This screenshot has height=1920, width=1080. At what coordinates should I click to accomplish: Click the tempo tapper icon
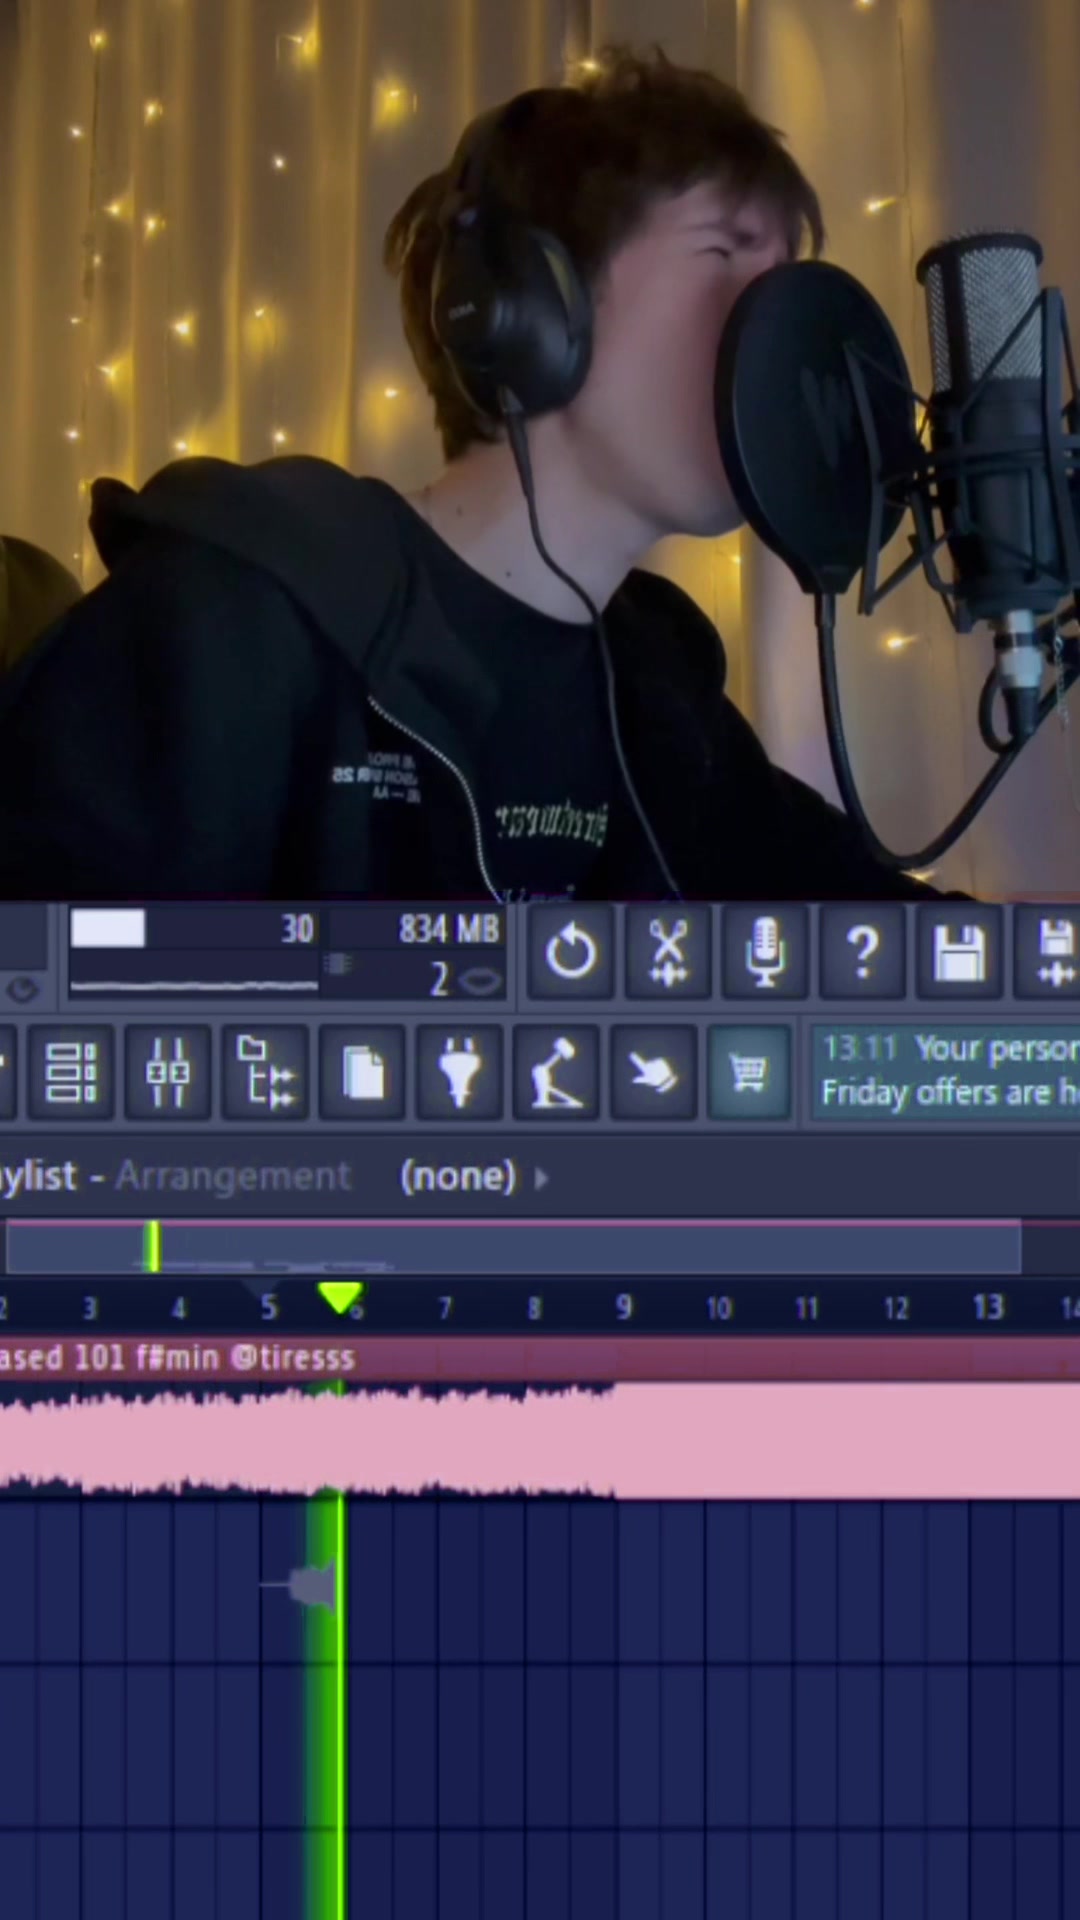click(x=556, y=1073)
